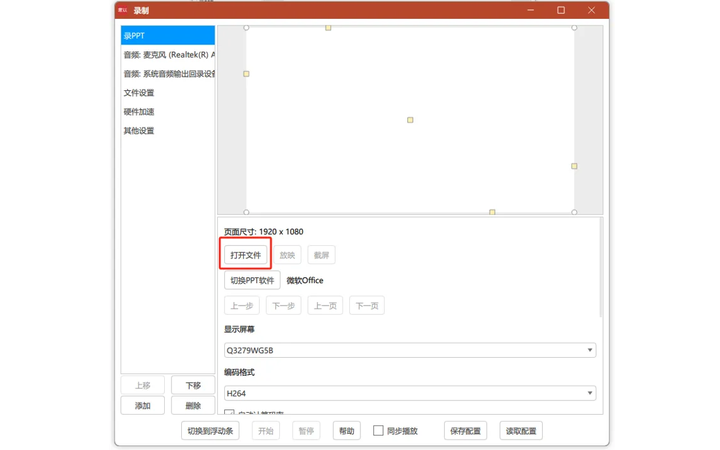Click the 打开文件 button
This screenshot has width=720, height=450.
pyautogui.click(x=246, y=255)
